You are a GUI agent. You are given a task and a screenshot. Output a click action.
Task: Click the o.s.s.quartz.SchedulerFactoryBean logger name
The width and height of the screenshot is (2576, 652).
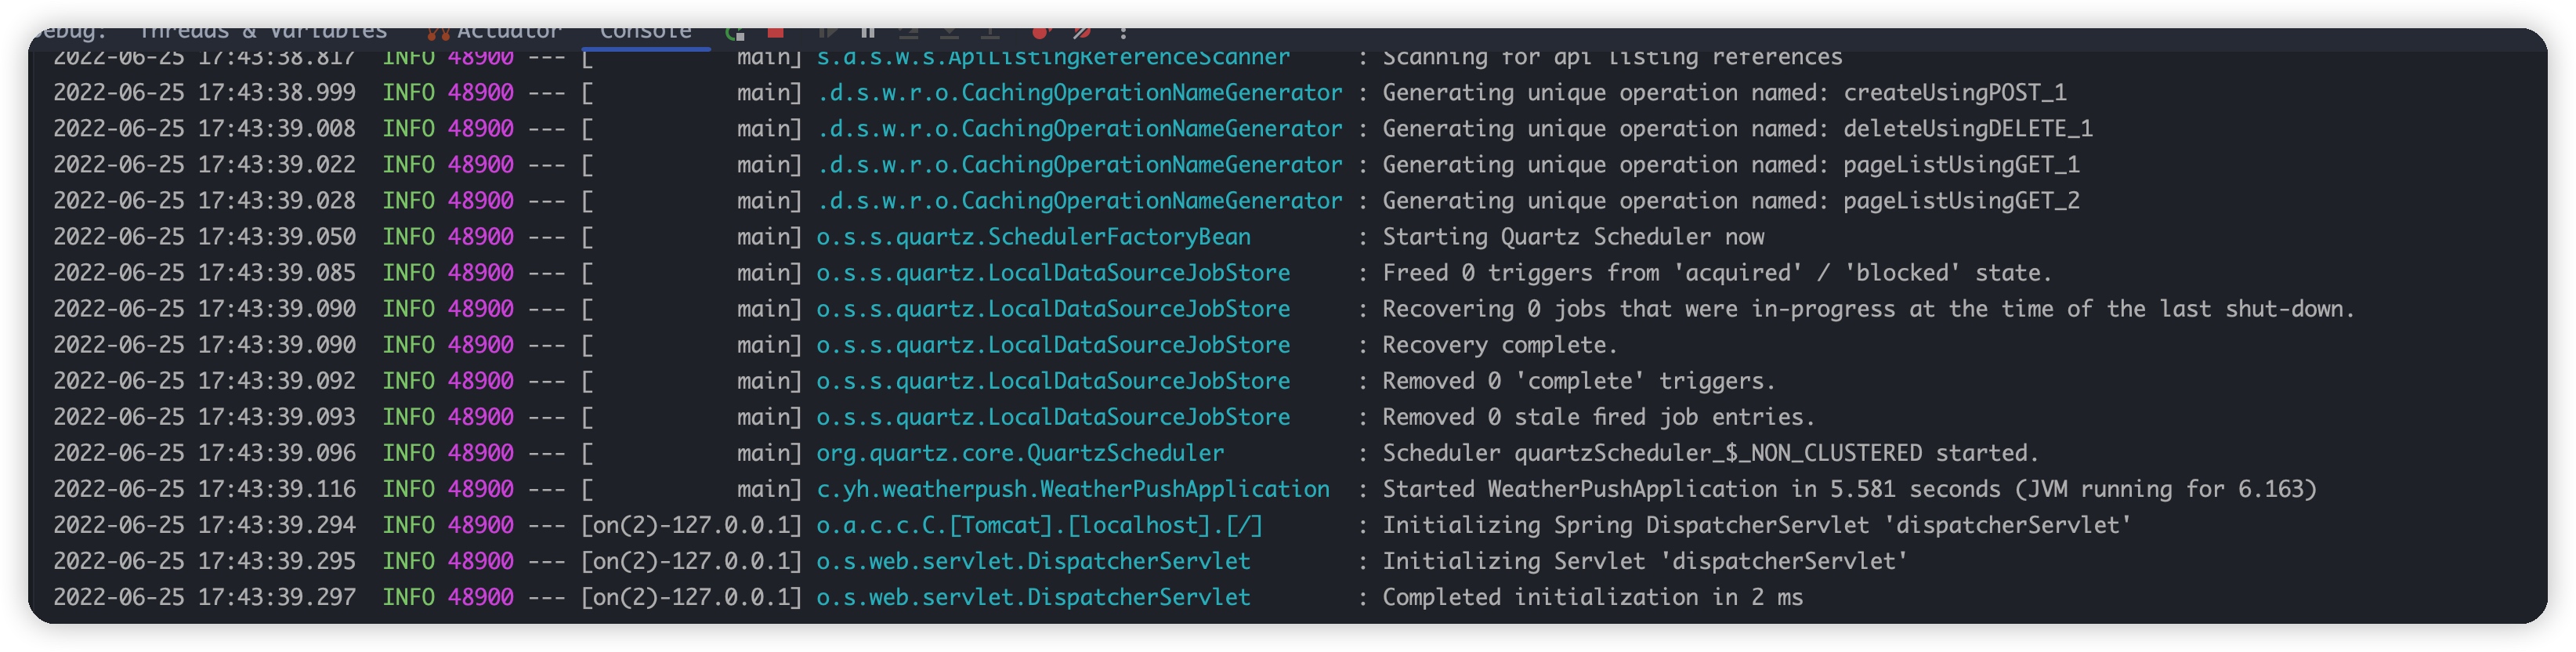tap(1033, 237)
